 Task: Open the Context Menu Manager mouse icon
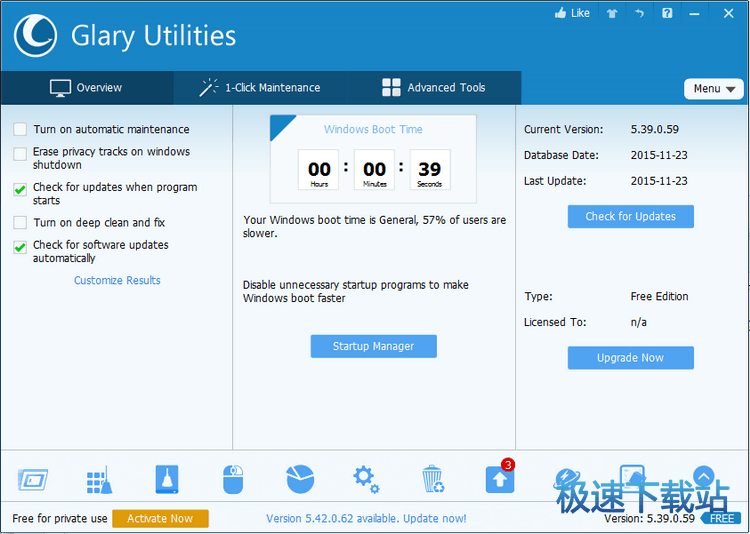233,479
